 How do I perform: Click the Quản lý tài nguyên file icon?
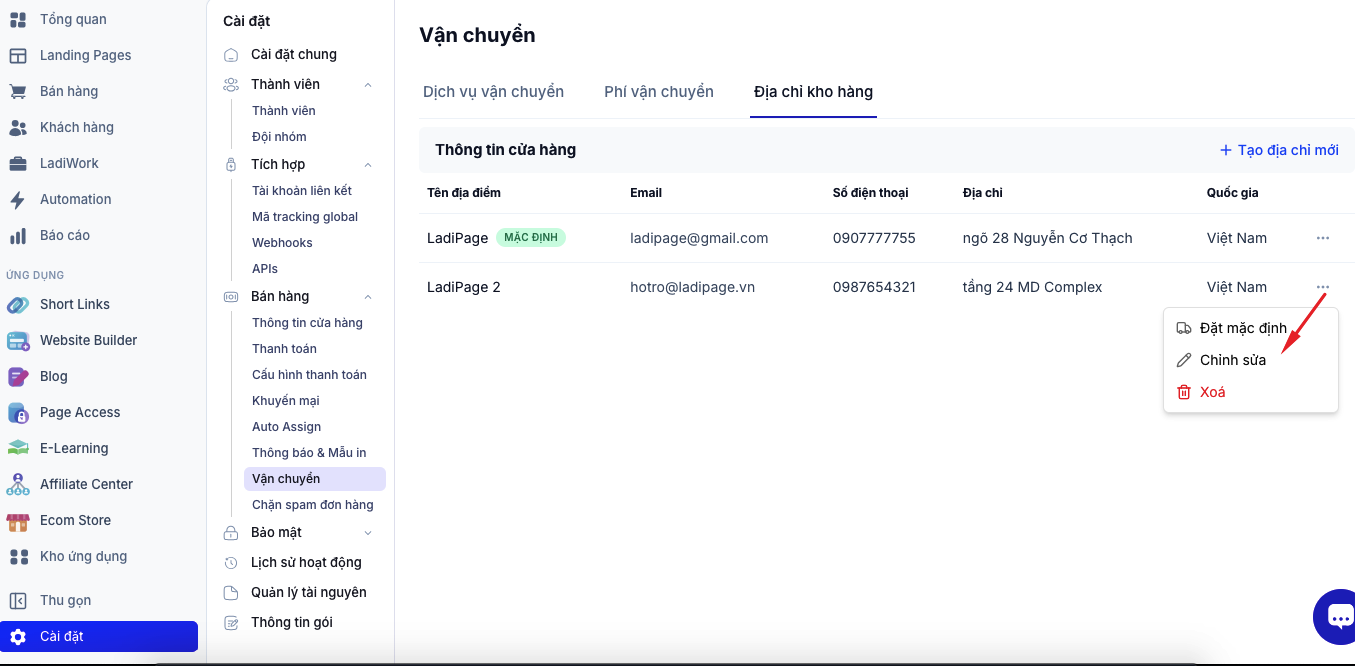[231, 592]
